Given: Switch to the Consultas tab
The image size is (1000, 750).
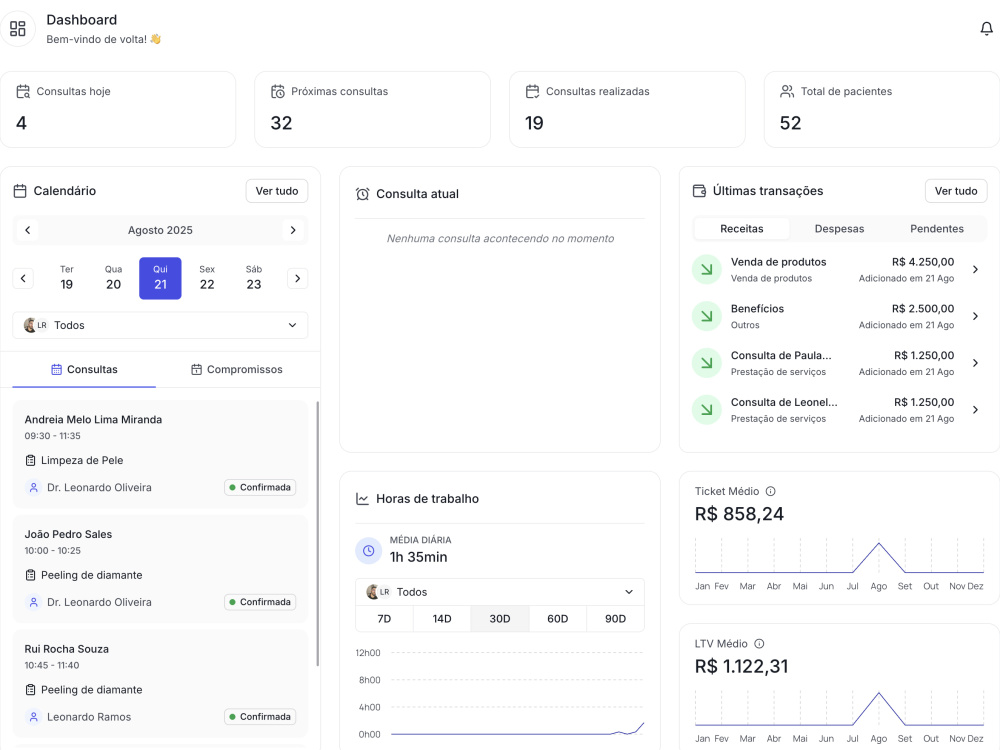Looking at the screenshot, I should pyautogui.click(x=84, y=369).
